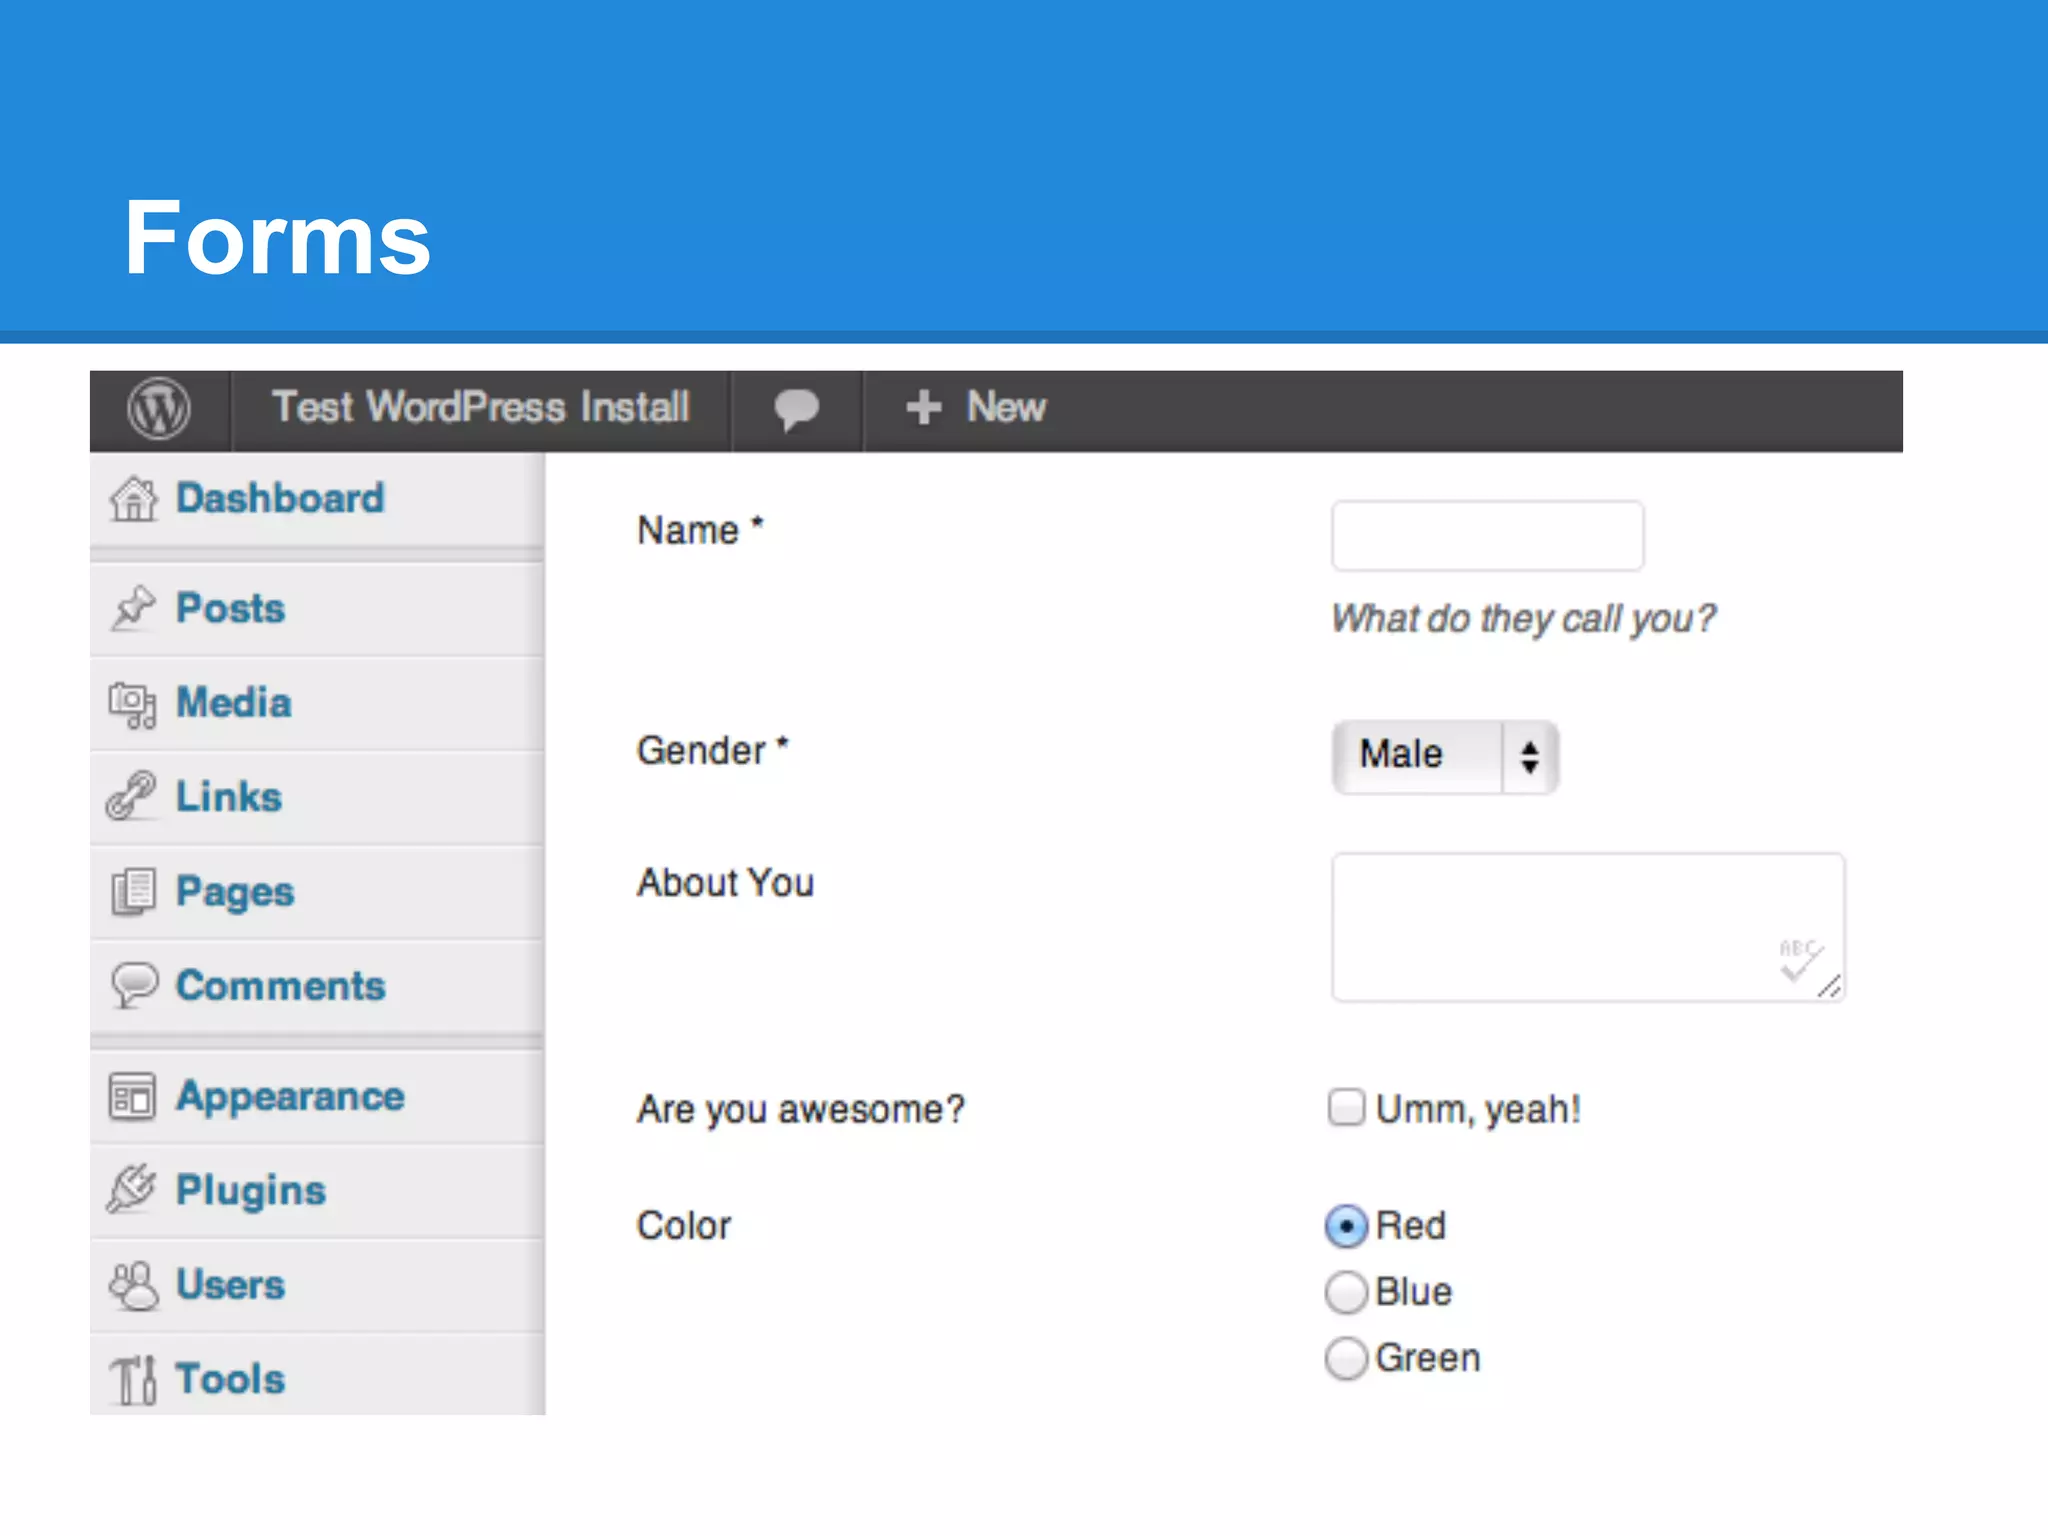Click the Users people icon
Screen dimensions: 2048x1536
pos(133,1285)
